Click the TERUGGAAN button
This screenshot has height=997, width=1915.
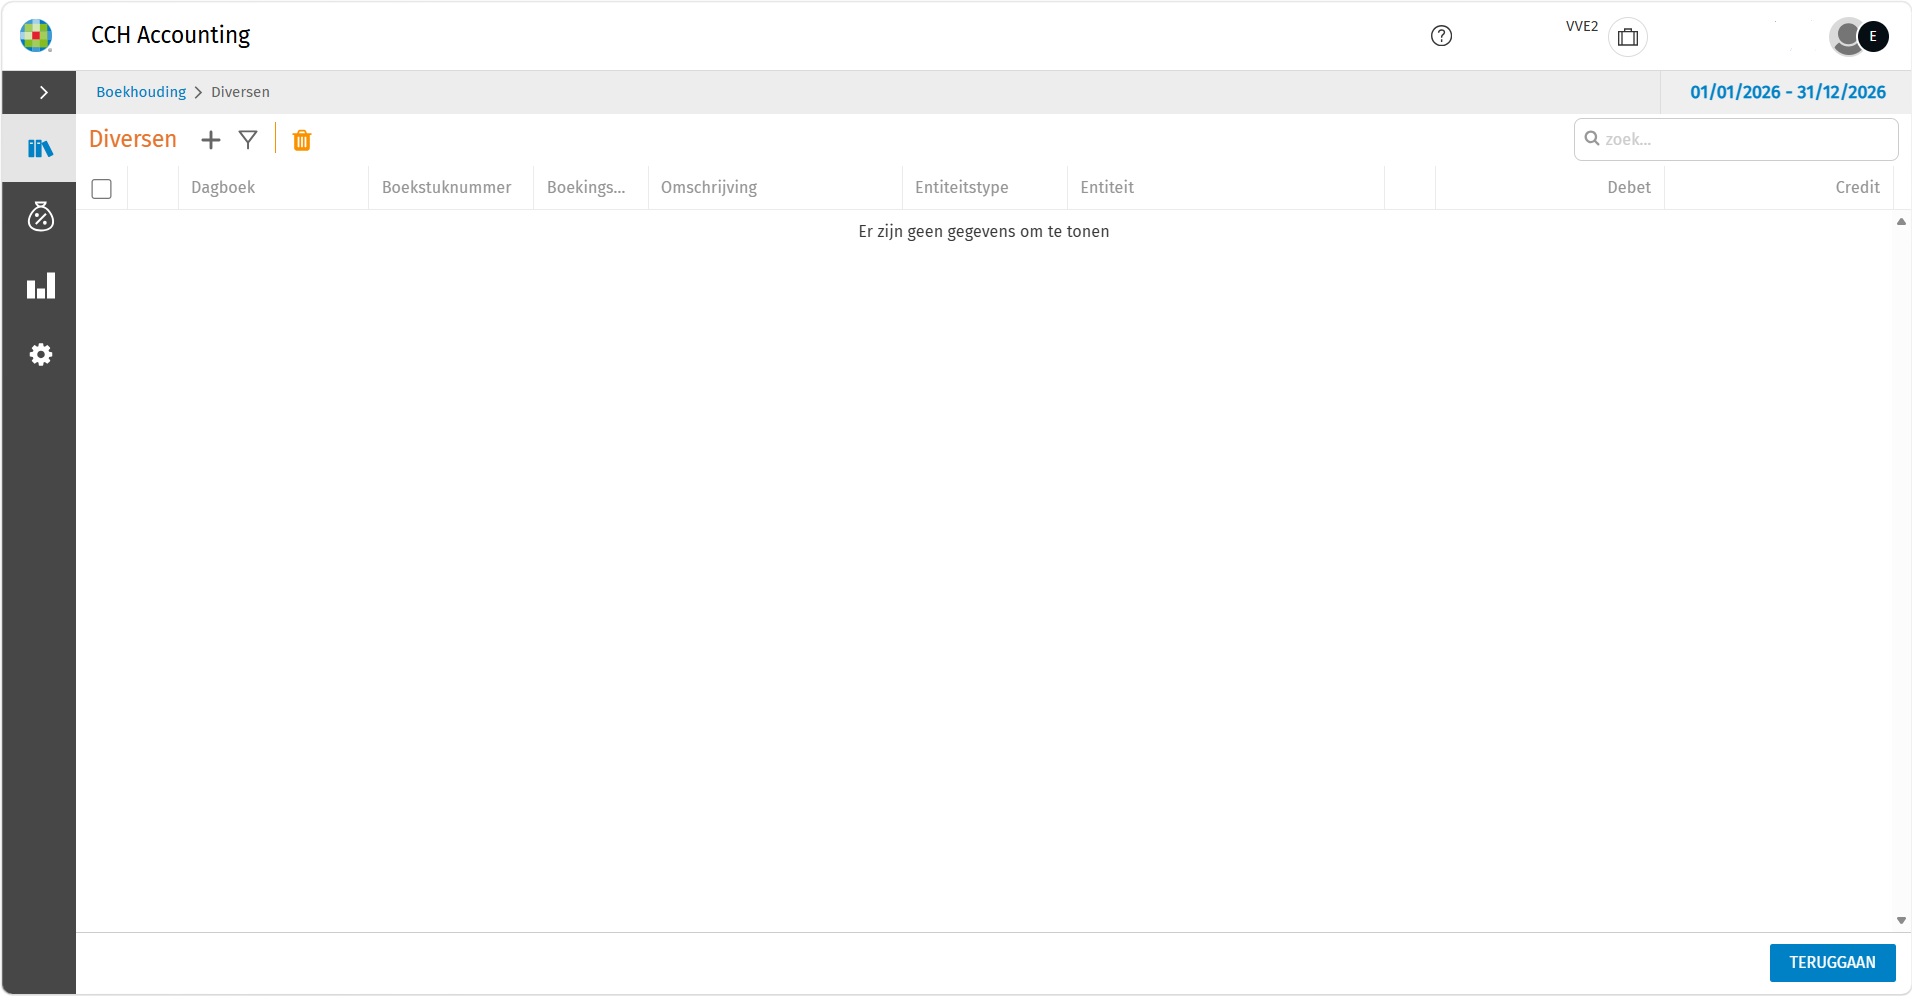(1832, 962)
